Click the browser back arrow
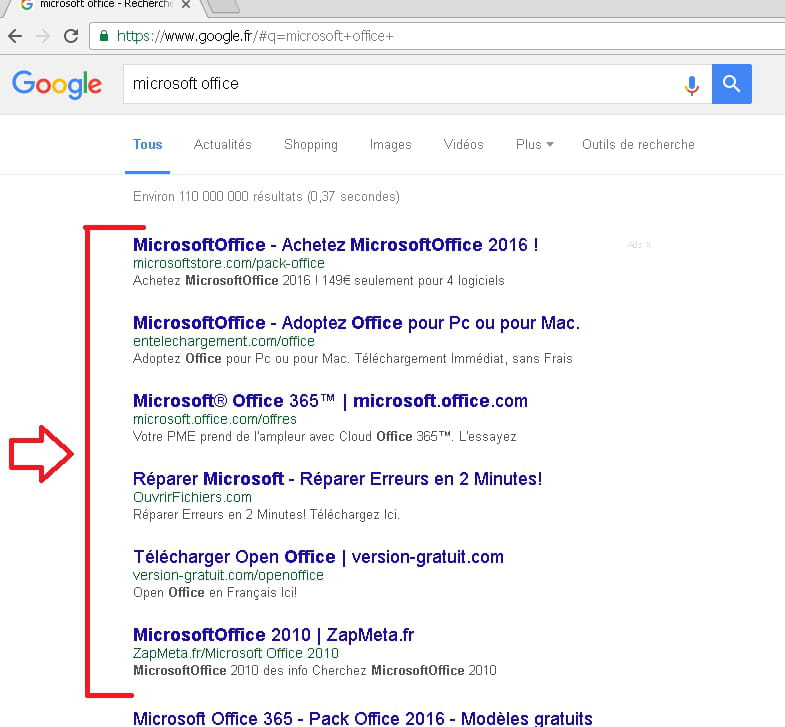 (16, 36)
